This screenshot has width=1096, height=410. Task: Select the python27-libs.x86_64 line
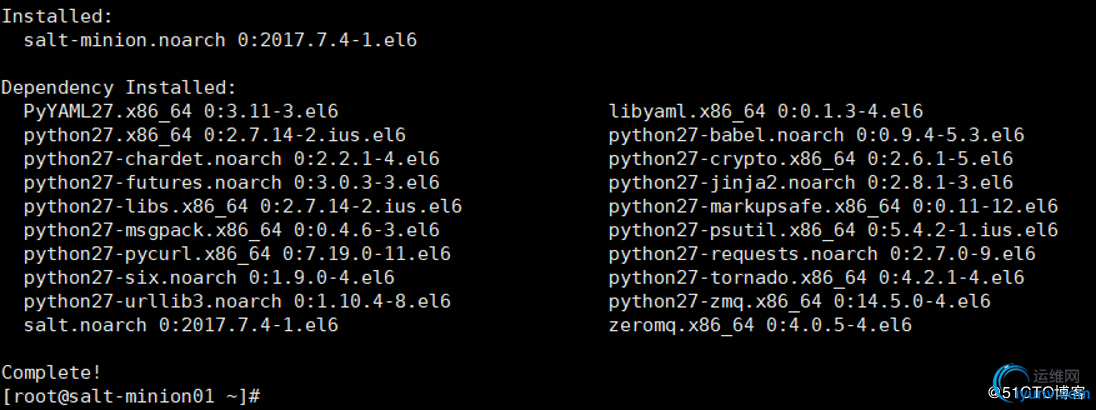(x=243, y=207)
